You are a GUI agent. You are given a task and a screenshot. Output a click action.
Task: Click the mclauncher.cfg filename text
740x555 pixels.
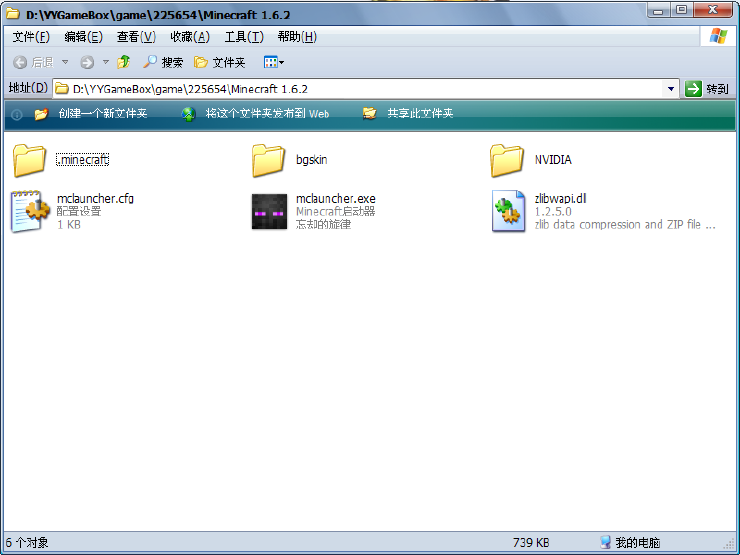pos(95,199)
